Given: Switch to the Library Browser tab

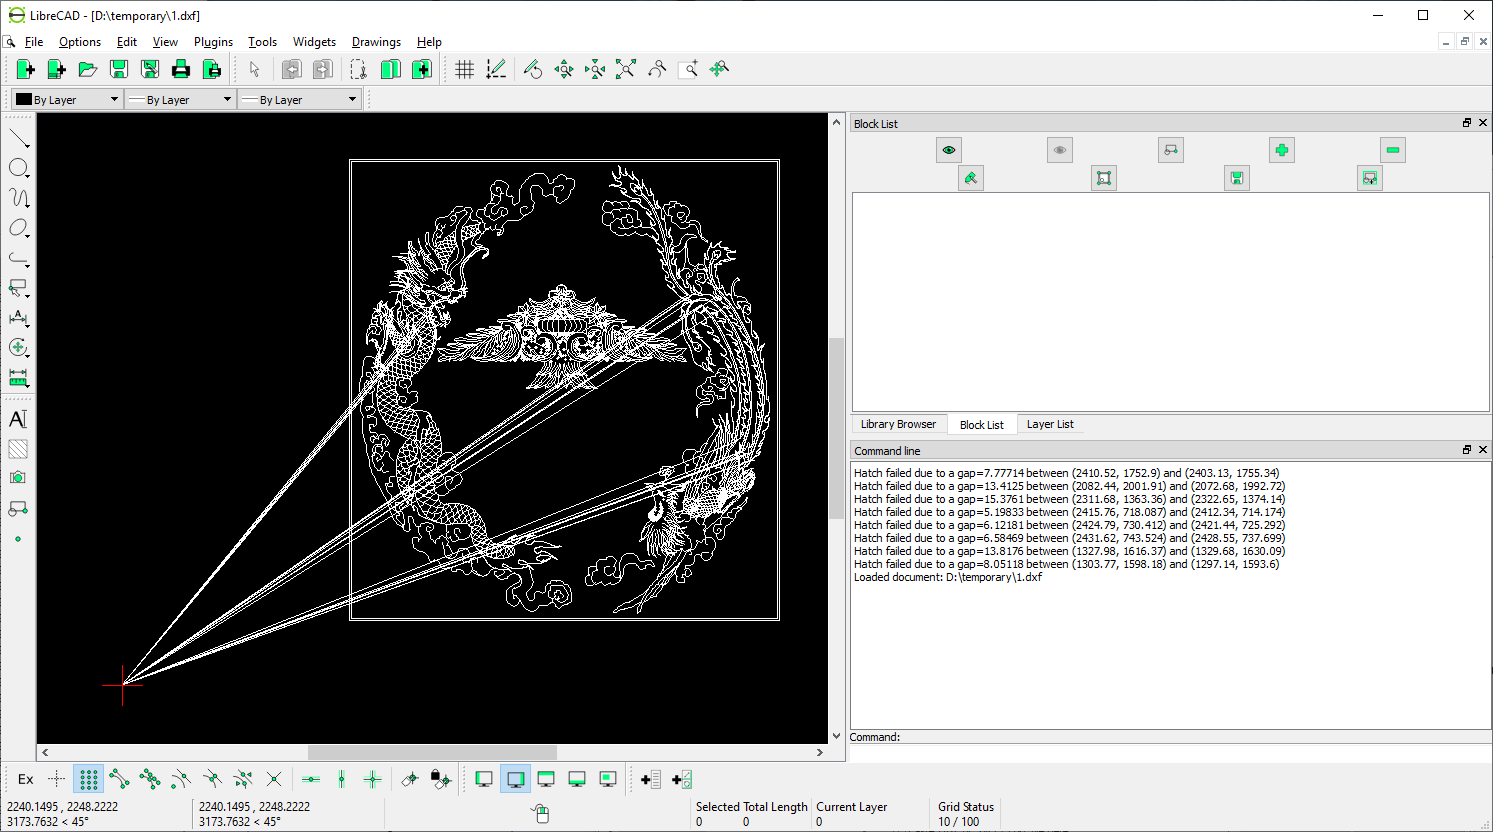Looking at the screenshot, I should click(x=898, y=424).
